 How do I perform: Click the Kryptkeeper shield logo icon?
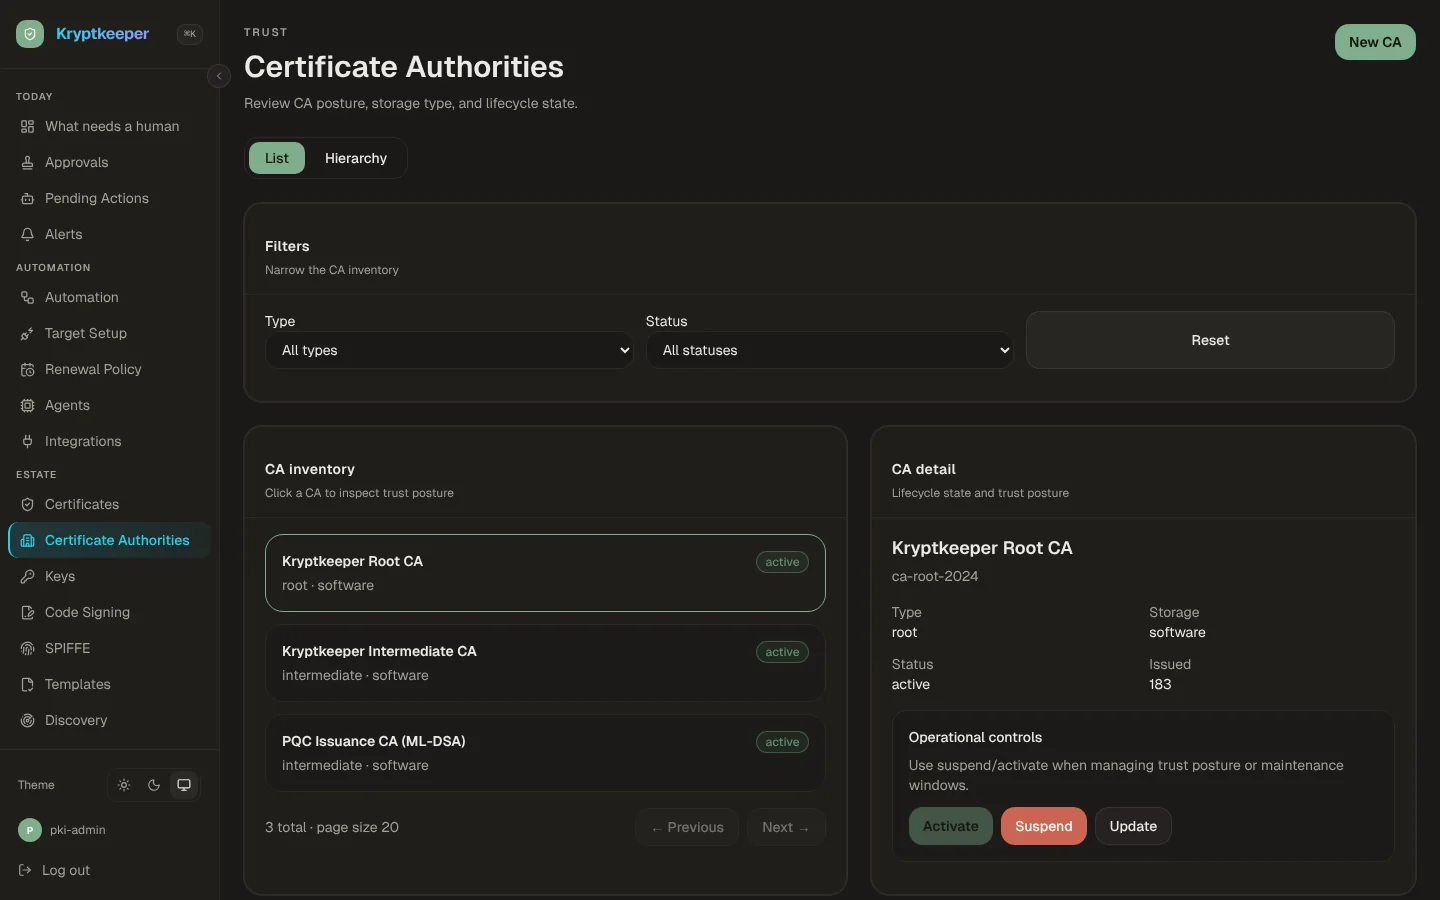click(x=30, y=34)
